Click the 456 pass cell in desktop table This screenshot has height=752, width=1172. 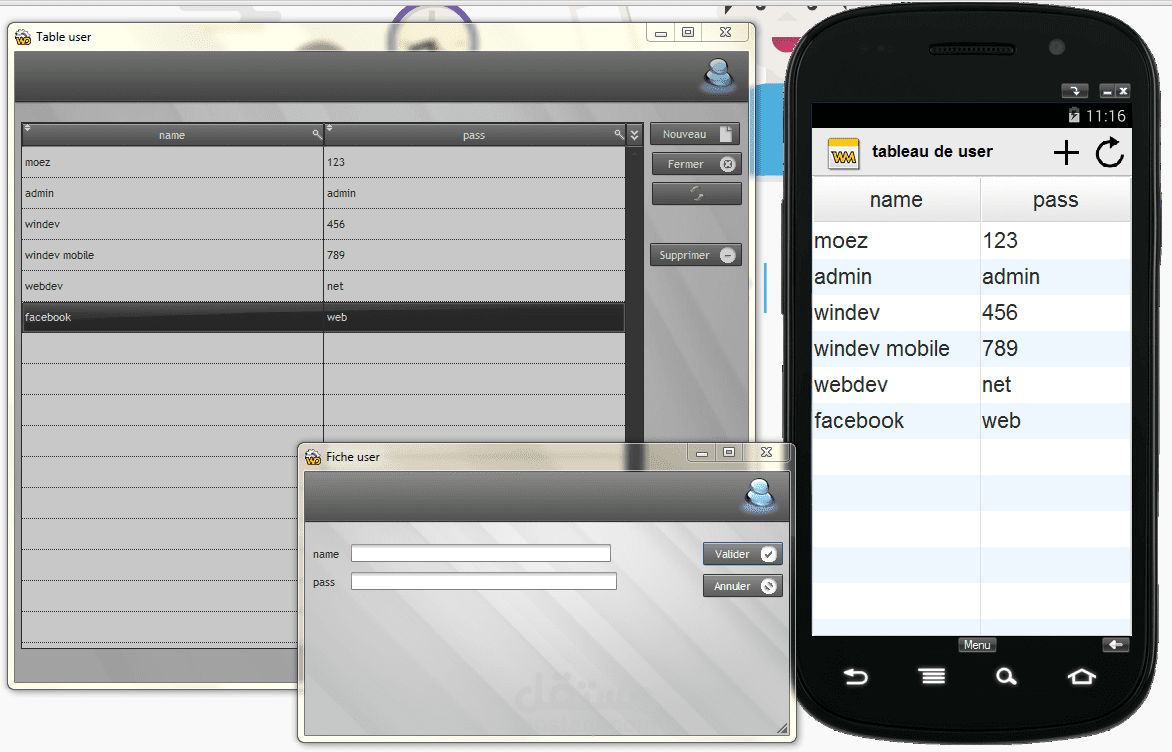coord(474,224)
